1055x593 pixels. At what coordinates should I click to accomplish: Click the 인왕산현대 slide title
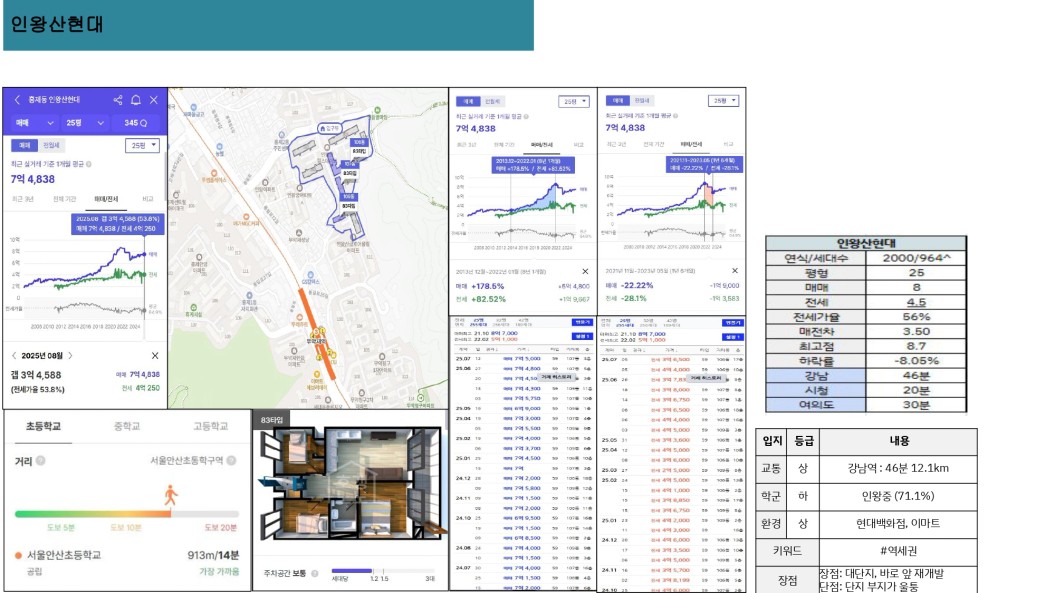point(57,25)
